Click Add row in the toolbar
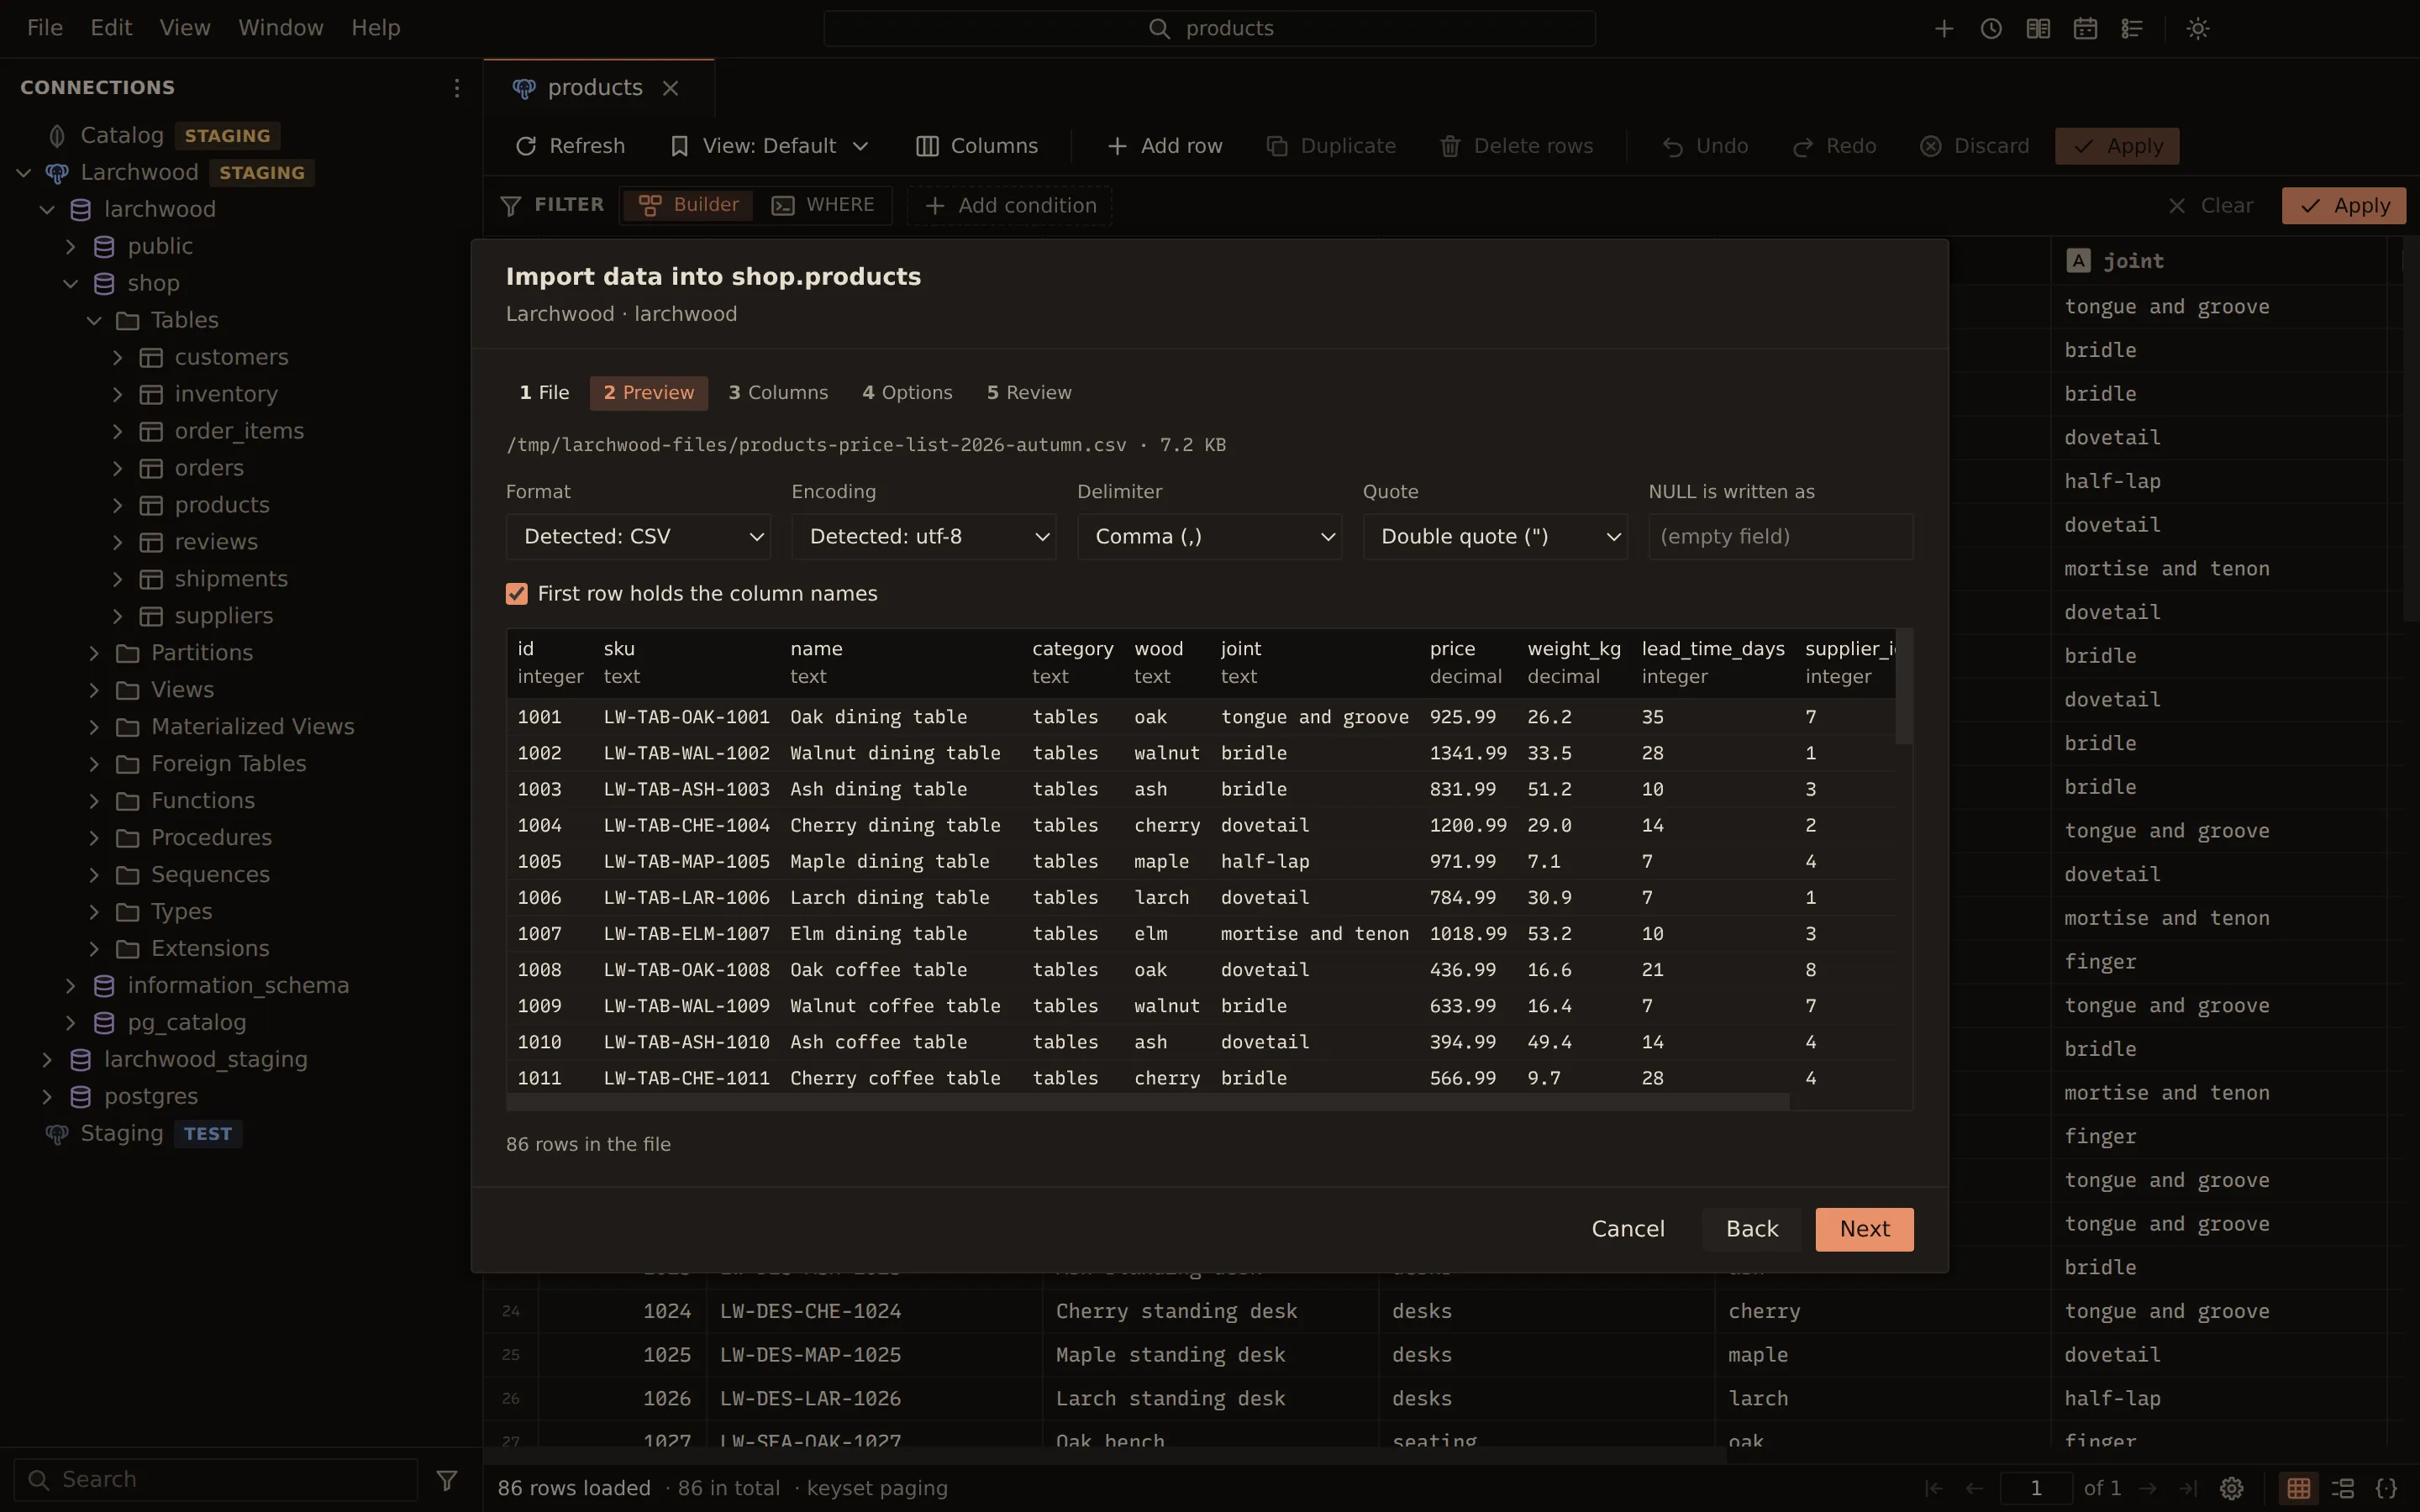 point(1165,146)
